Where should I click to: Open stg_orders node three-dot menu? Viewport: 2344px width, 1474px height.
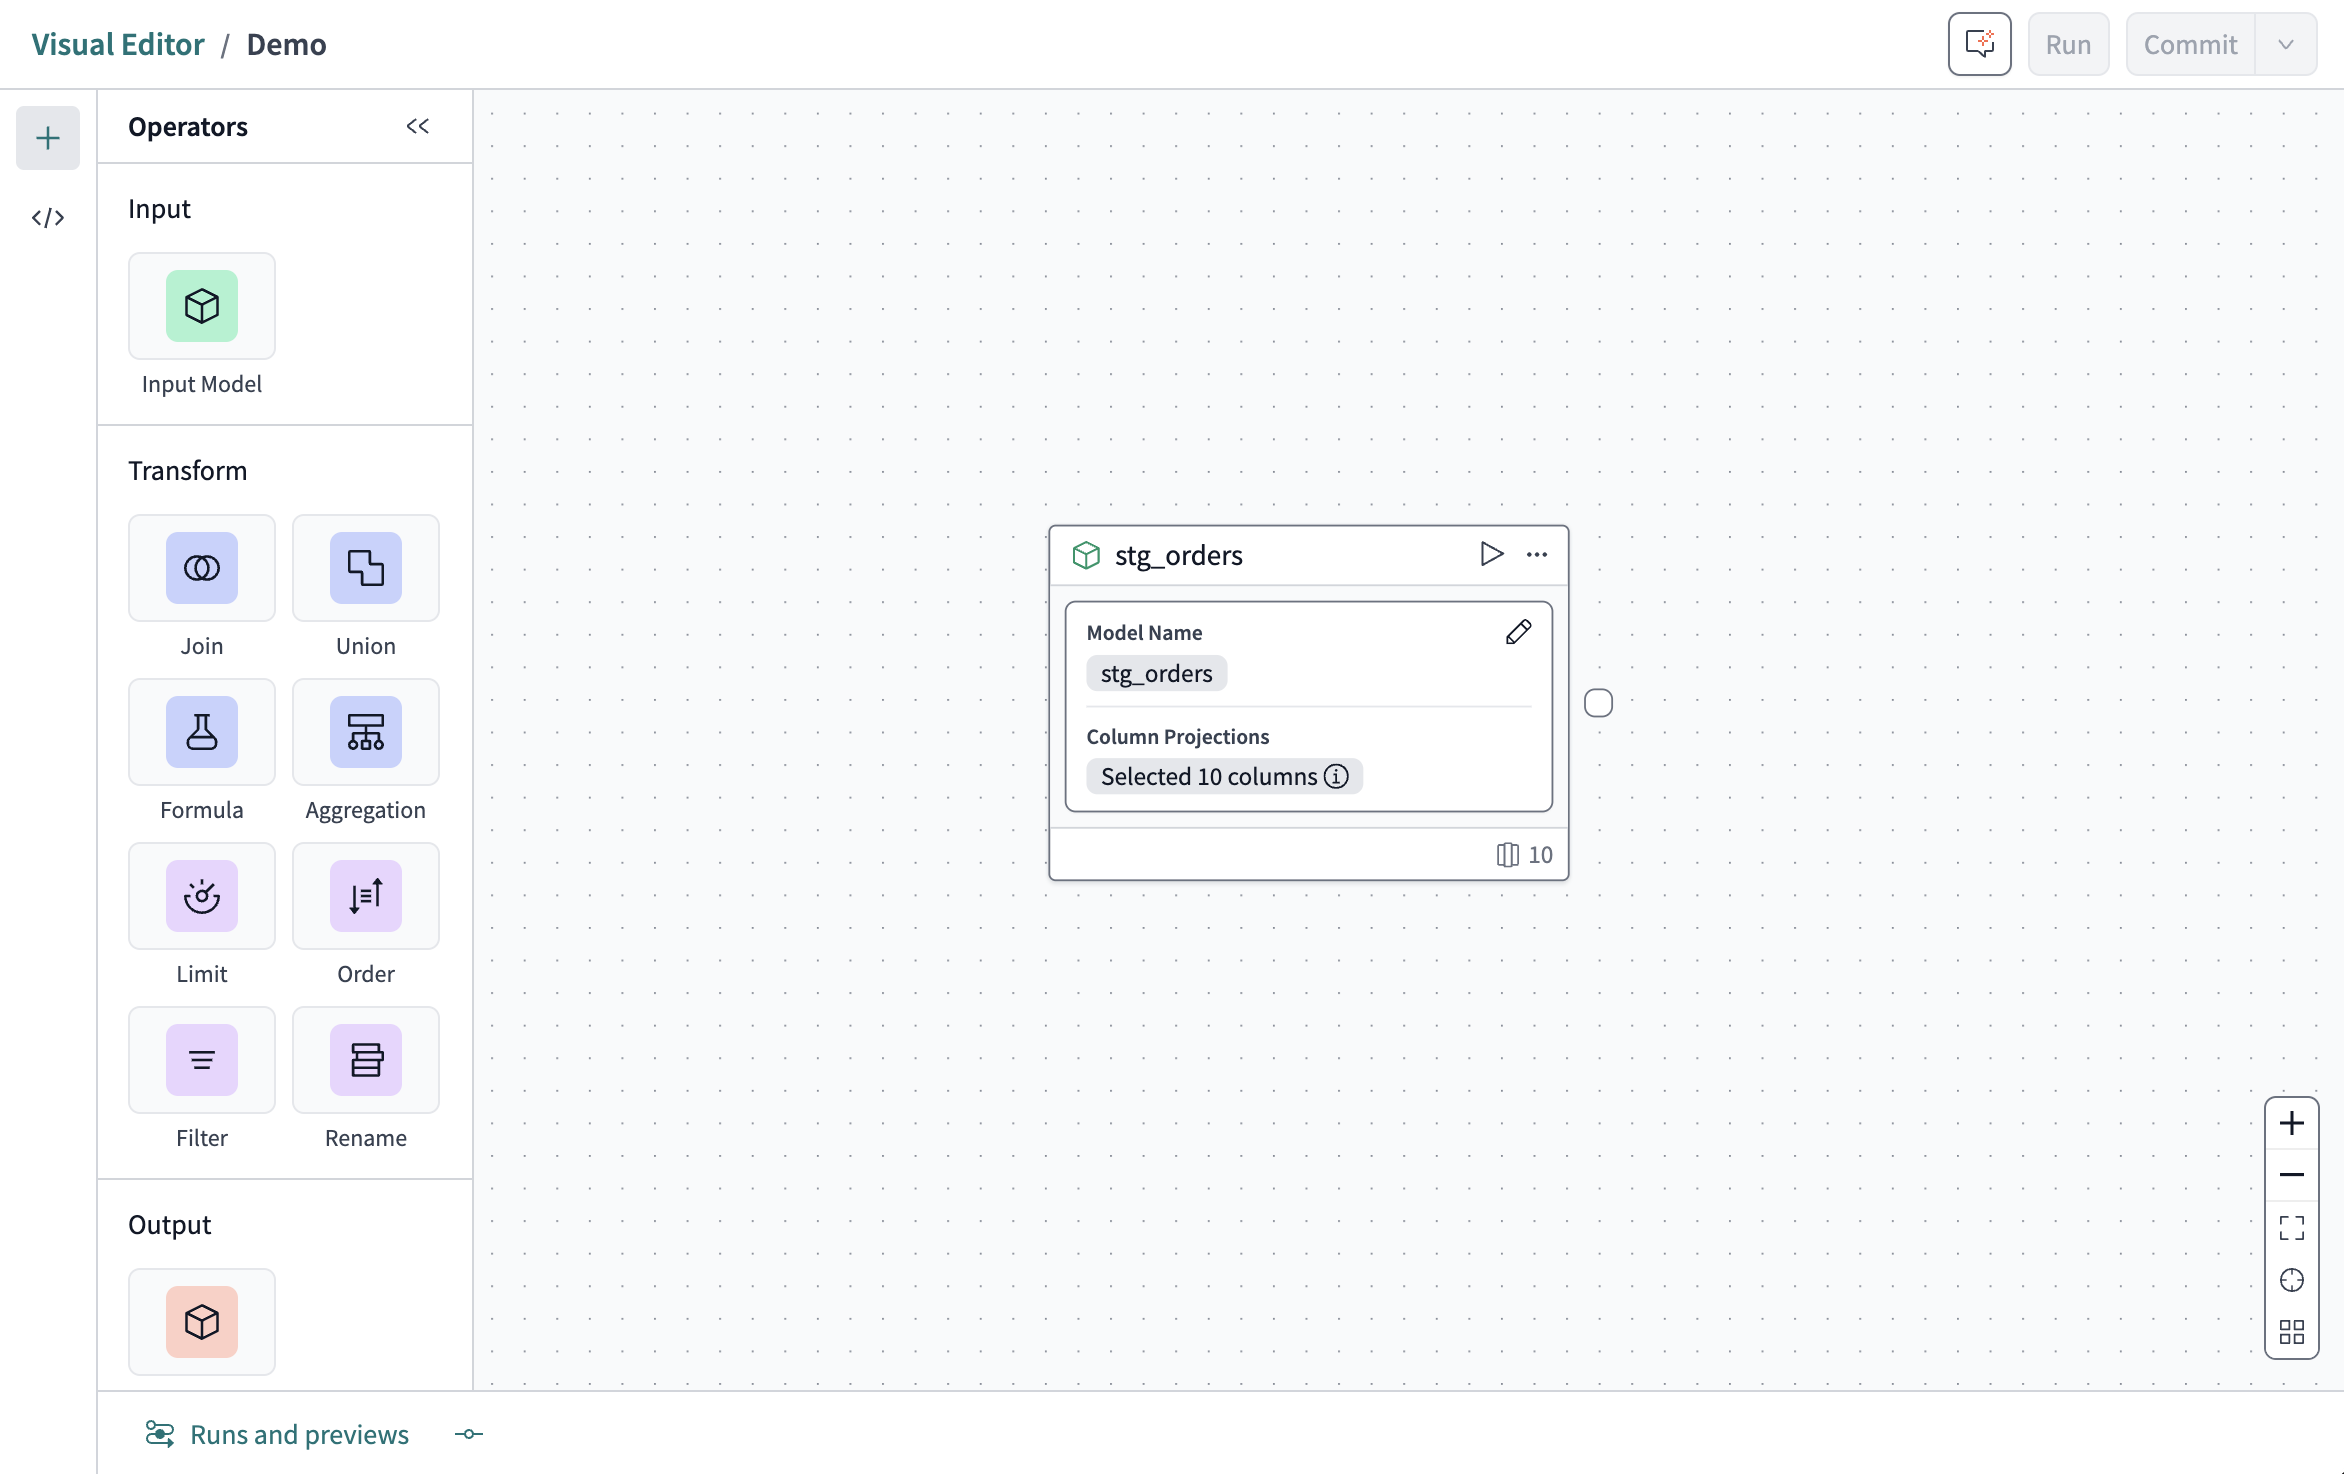tap(1537, 554)
